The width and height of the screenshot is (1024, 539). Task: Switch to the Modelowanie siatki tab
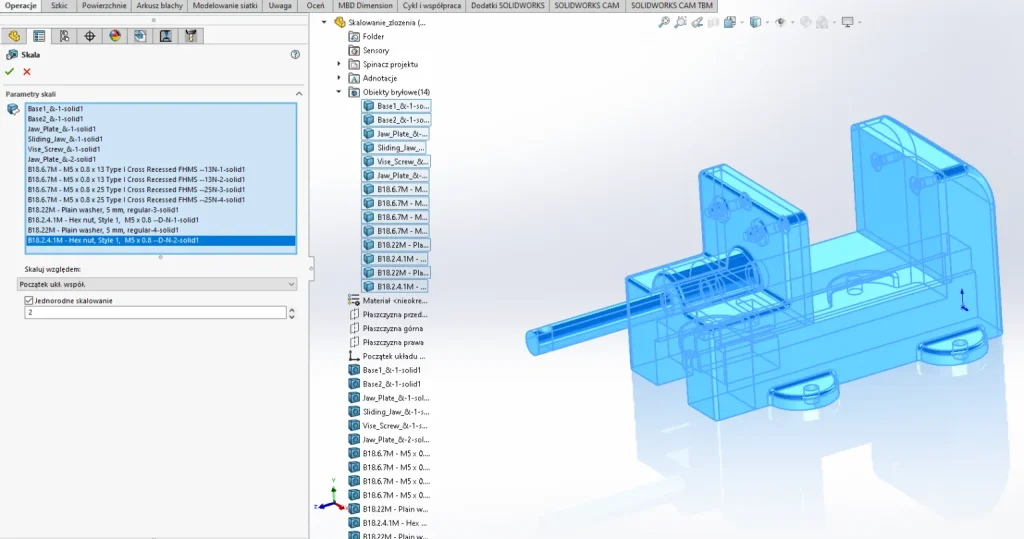225,5
